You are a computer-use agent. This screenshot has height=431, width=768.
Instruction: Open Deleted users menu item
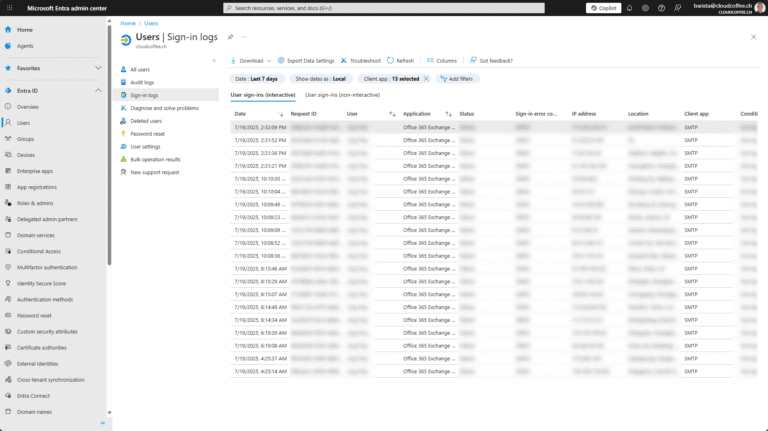(x=146, y=121)
